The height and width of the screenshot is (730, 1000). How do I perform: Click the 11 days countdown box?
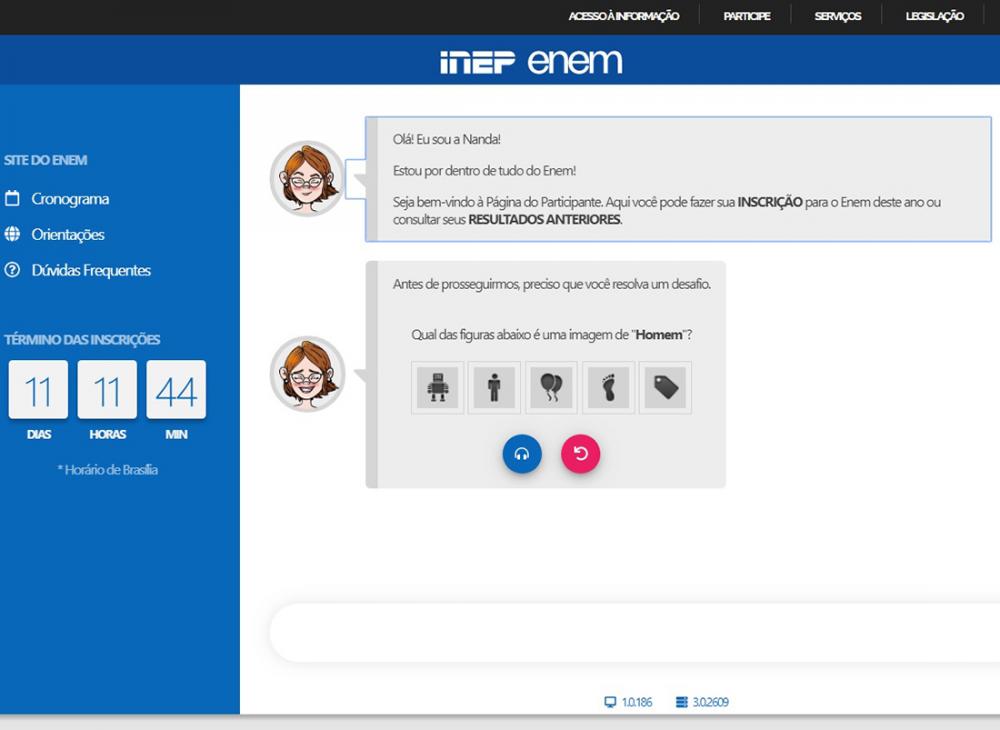click(x=38, y=390)
